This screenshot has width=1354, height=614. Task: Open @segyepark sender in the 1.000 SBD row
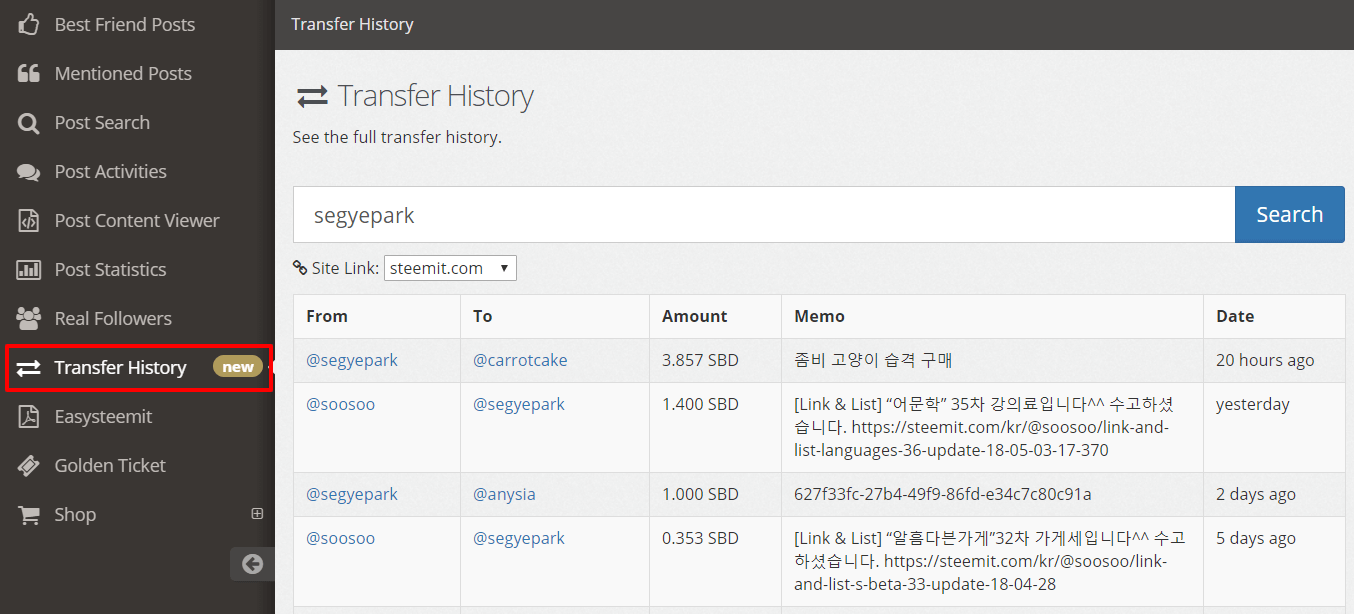coord(352,494)
